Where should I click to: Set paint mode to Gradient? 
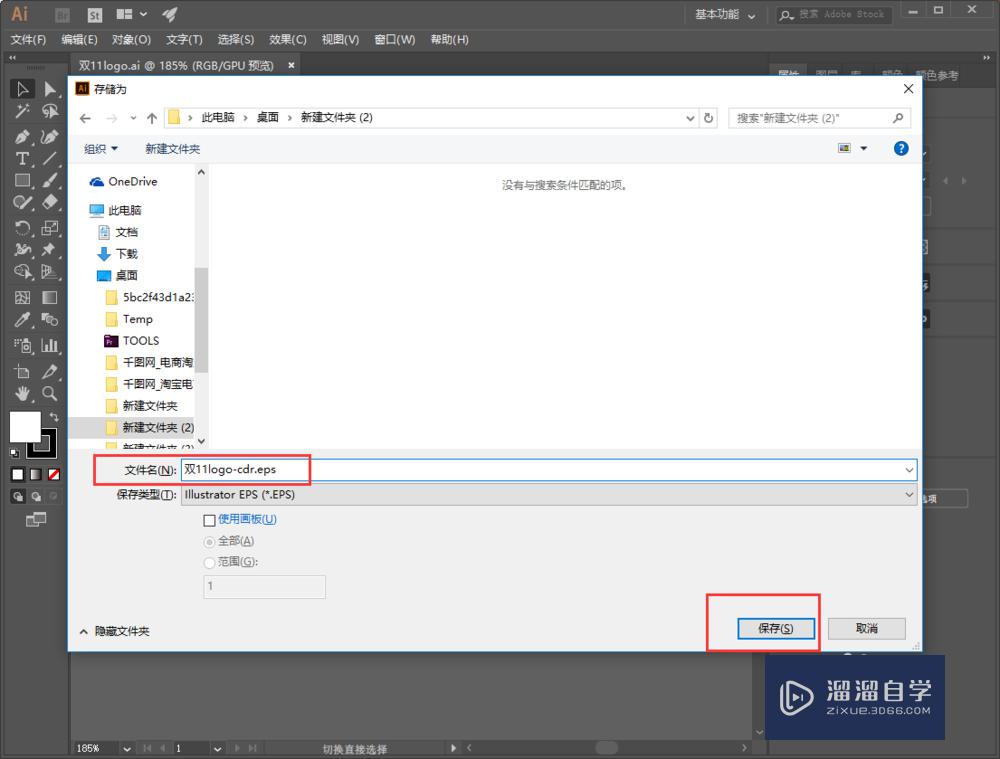[x=36, y=475]
